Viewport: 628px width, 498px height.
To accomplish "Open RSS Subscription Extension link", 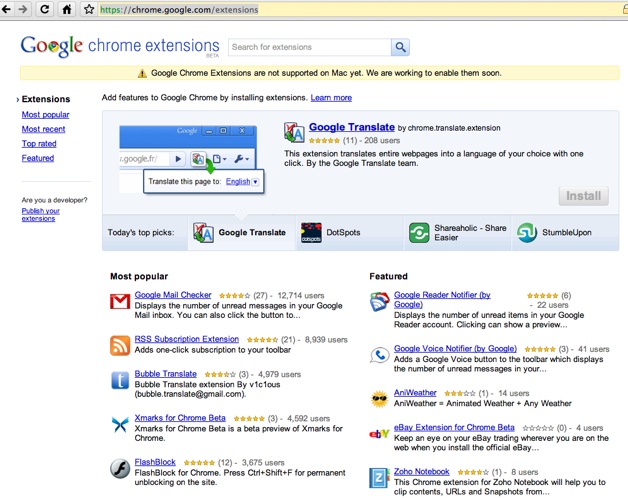I will (x=187, y=339).
